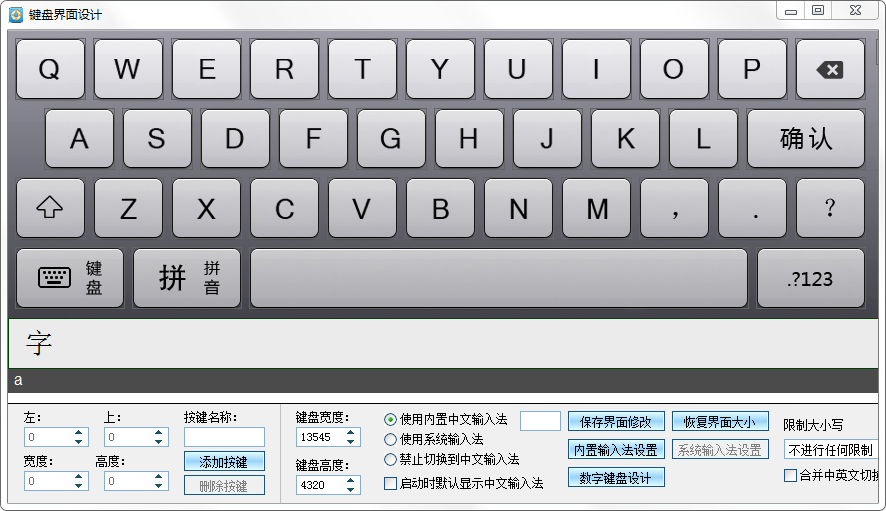The image size is (886, 511).
Task: Tap the keyboard icon key
Action: (70, 278)
